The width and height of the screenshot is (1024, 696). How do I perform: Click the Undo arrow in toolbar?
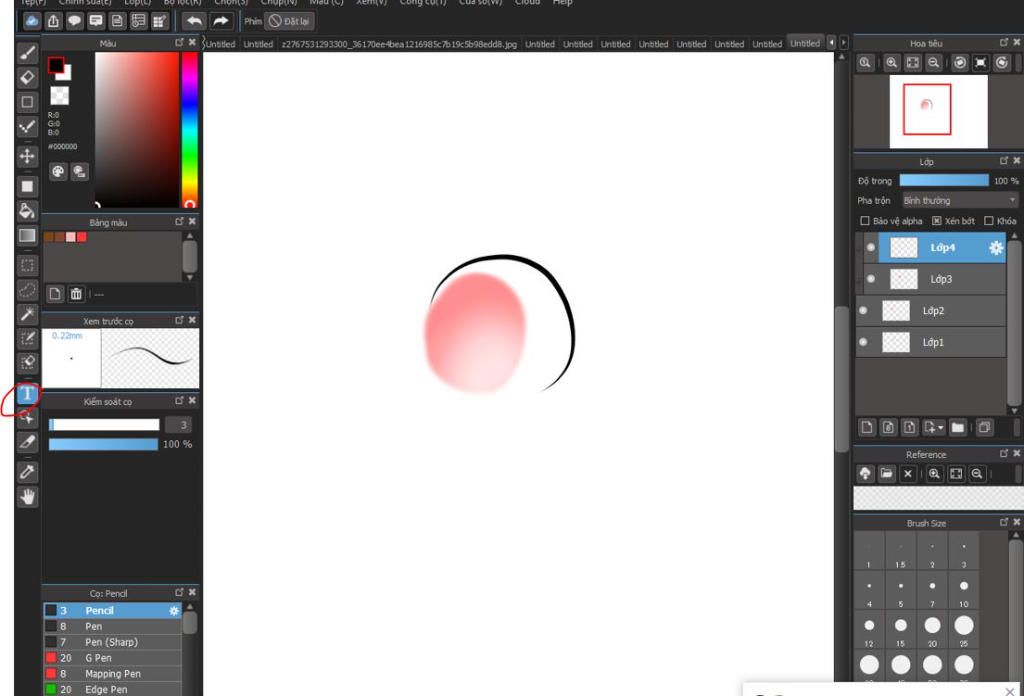click(x=194, y=21)
